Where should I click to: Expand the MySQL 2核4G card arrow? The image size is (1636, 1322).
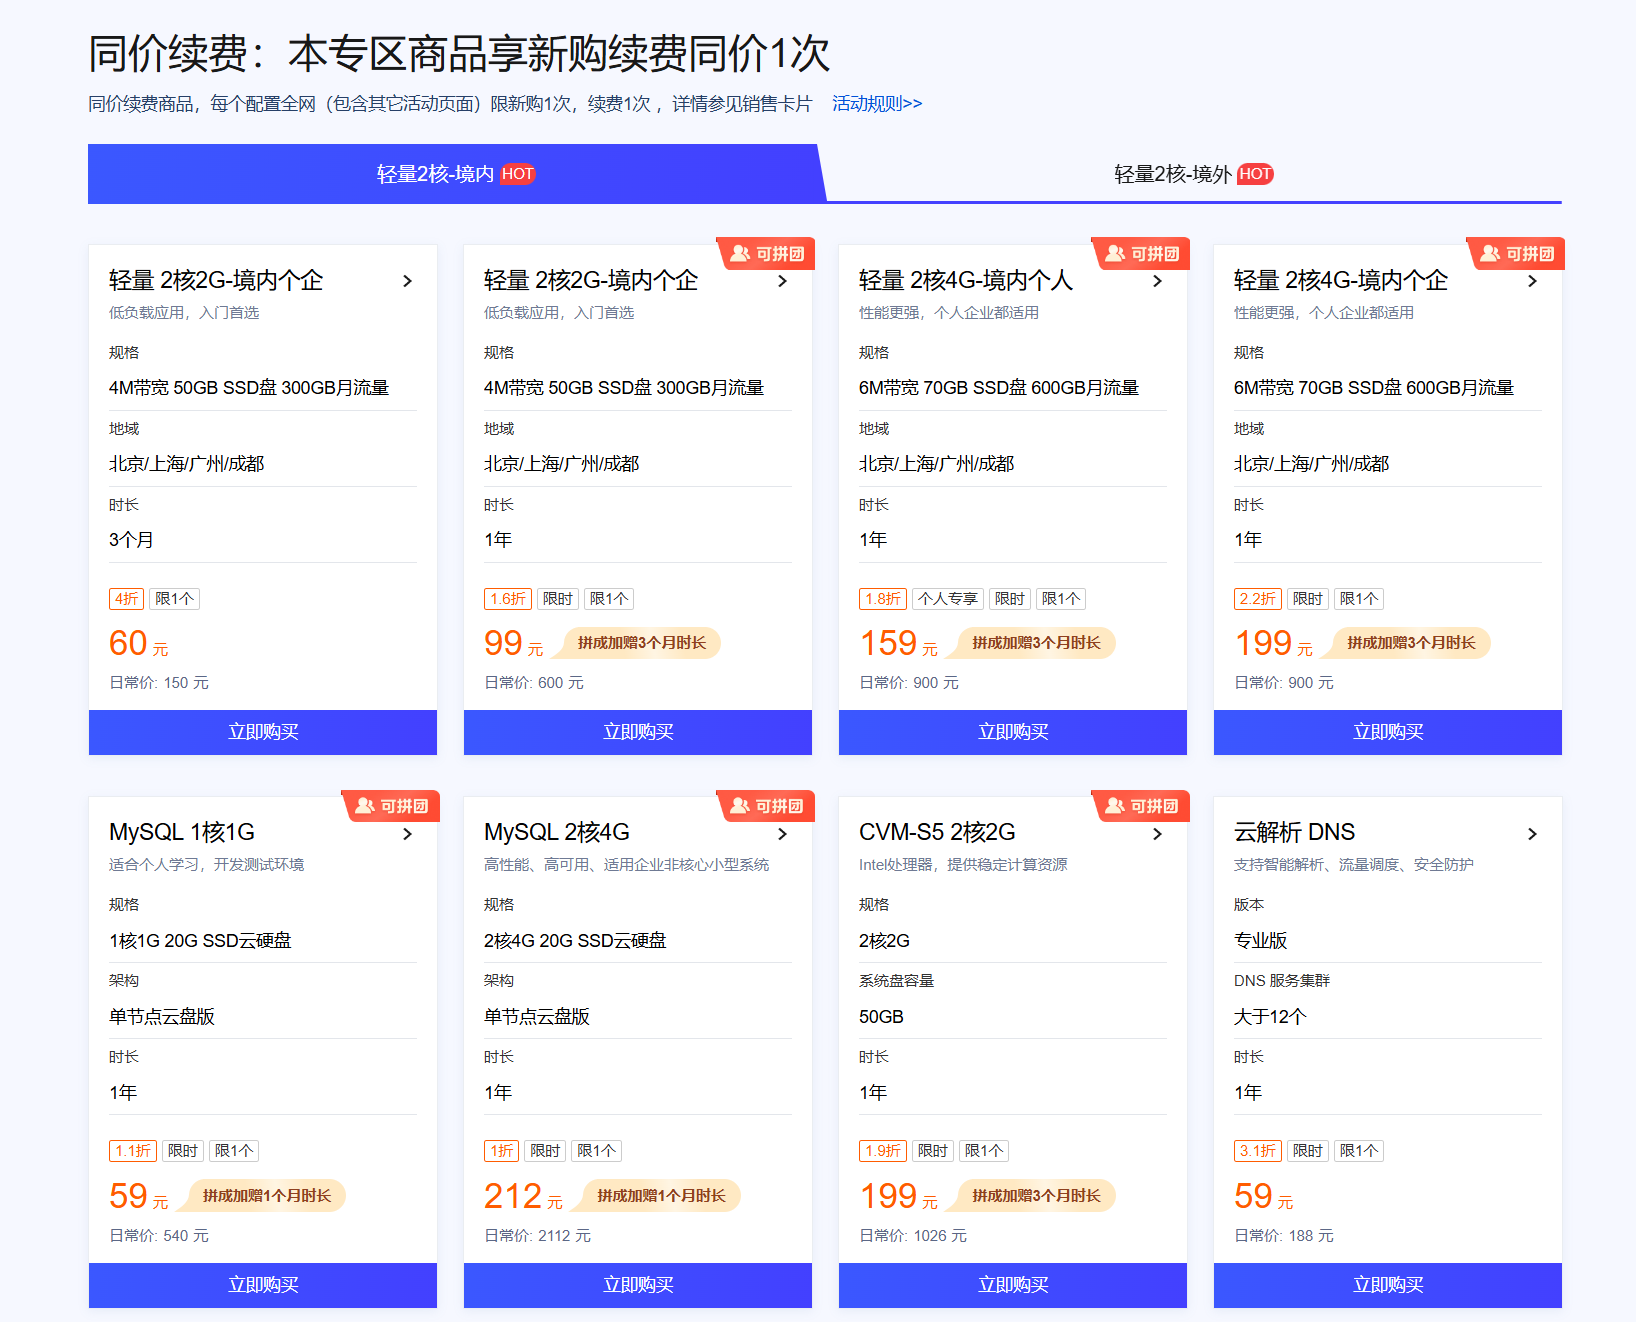782,834
